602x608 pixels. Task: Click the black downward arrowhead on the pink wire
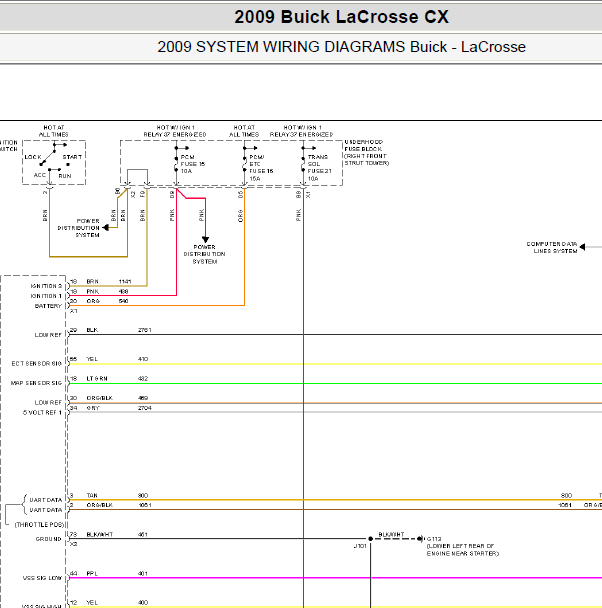[x=205, y=240]
